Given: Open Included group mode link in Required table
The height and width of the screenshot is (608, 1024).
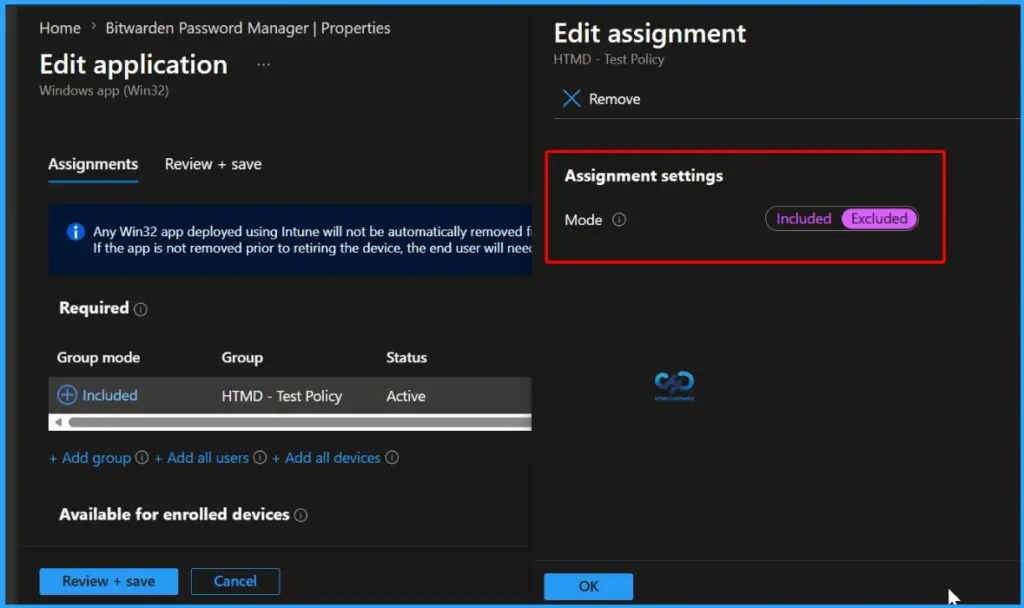Looking at the screenshot, I should pyautogui.click(x=110, y=395).
